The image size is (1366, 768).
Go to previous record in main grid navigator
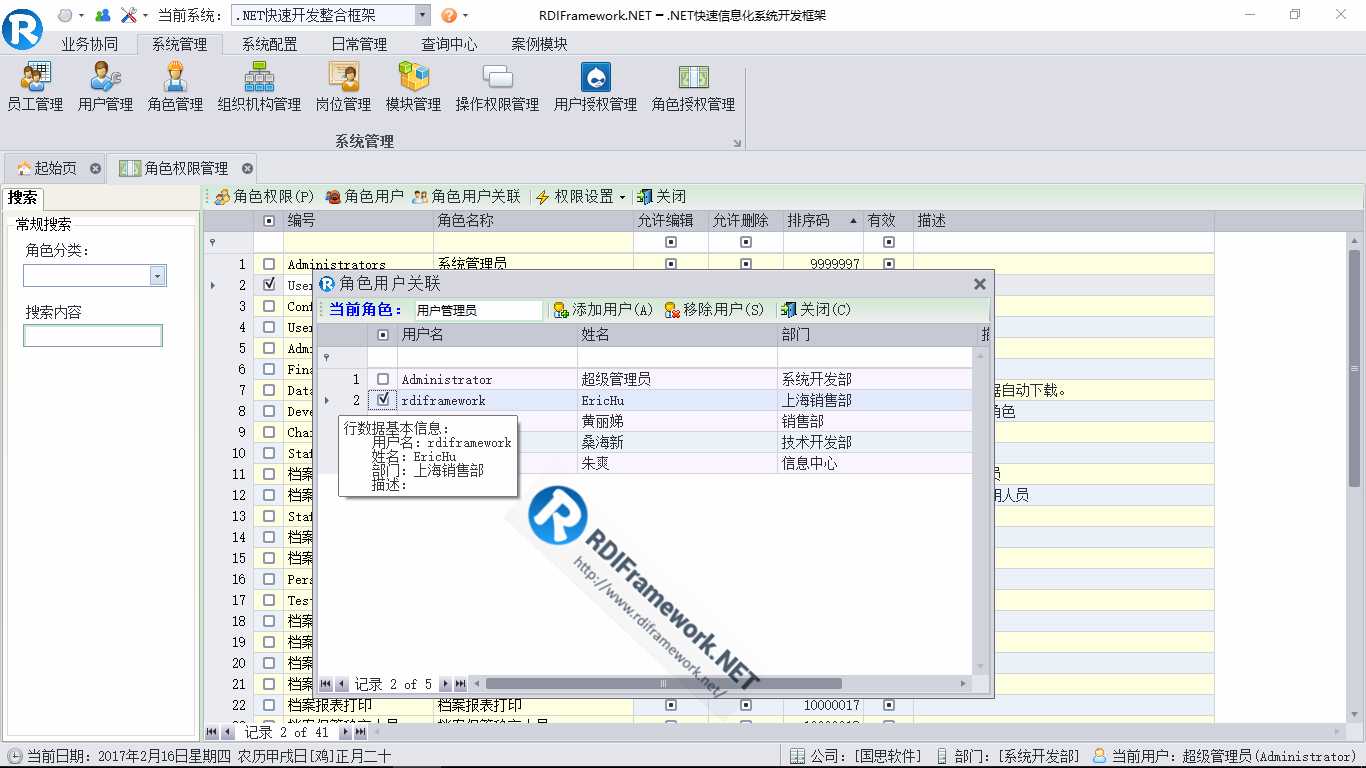click(227, 732)
